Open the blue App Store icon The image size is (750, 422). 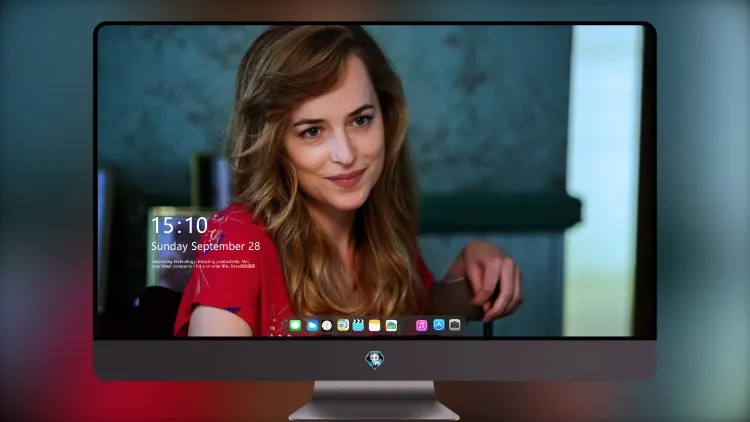pos(439,325)
